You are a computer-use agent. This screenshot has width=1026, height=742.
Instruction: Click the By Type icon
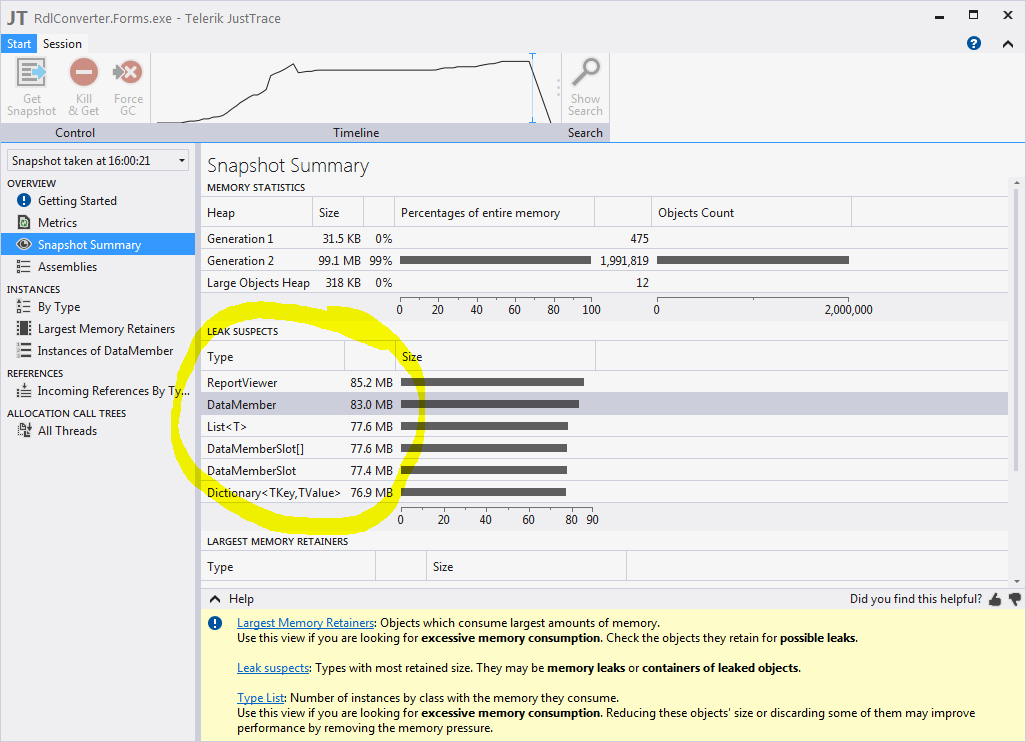pyautogui.click(x=24, y=306)
